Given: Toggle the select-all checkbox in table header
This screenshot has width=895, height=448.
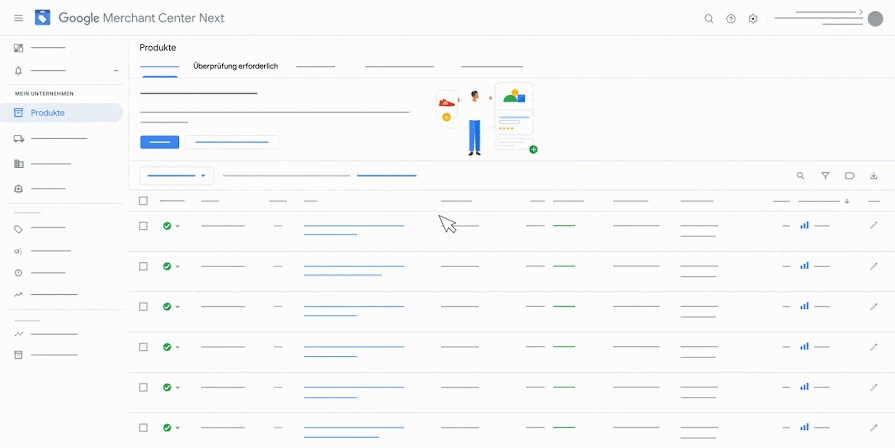Looking at the screenshot, I should tap(143, 201).
